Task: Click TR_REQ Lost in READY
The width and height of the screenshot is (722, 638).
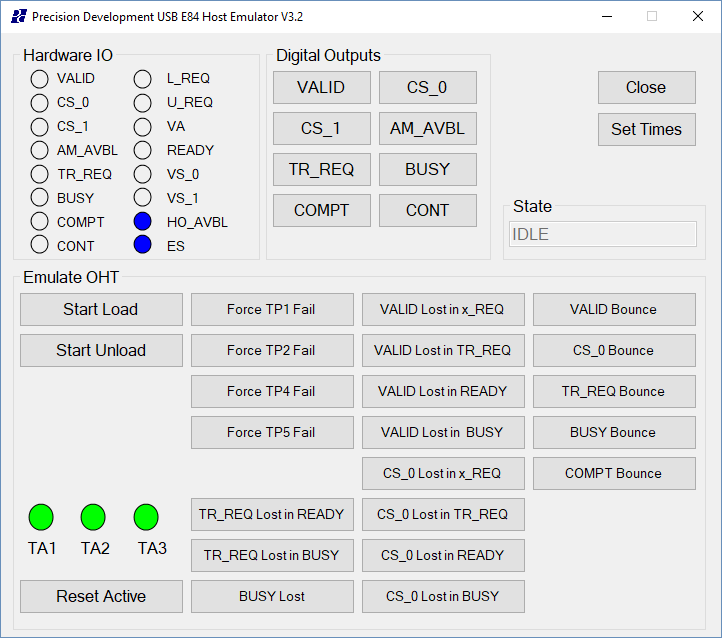Action: [x=272, y=514]
